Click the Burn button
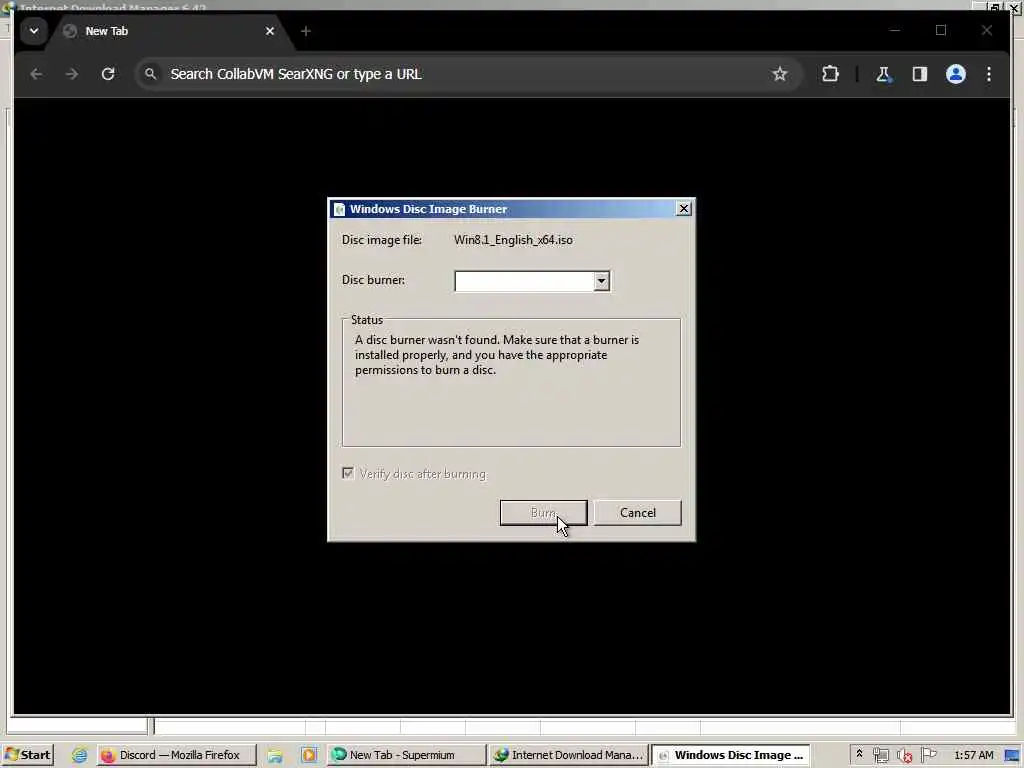The width and height of the screenshot is (1024, 768). coord(543,513)
